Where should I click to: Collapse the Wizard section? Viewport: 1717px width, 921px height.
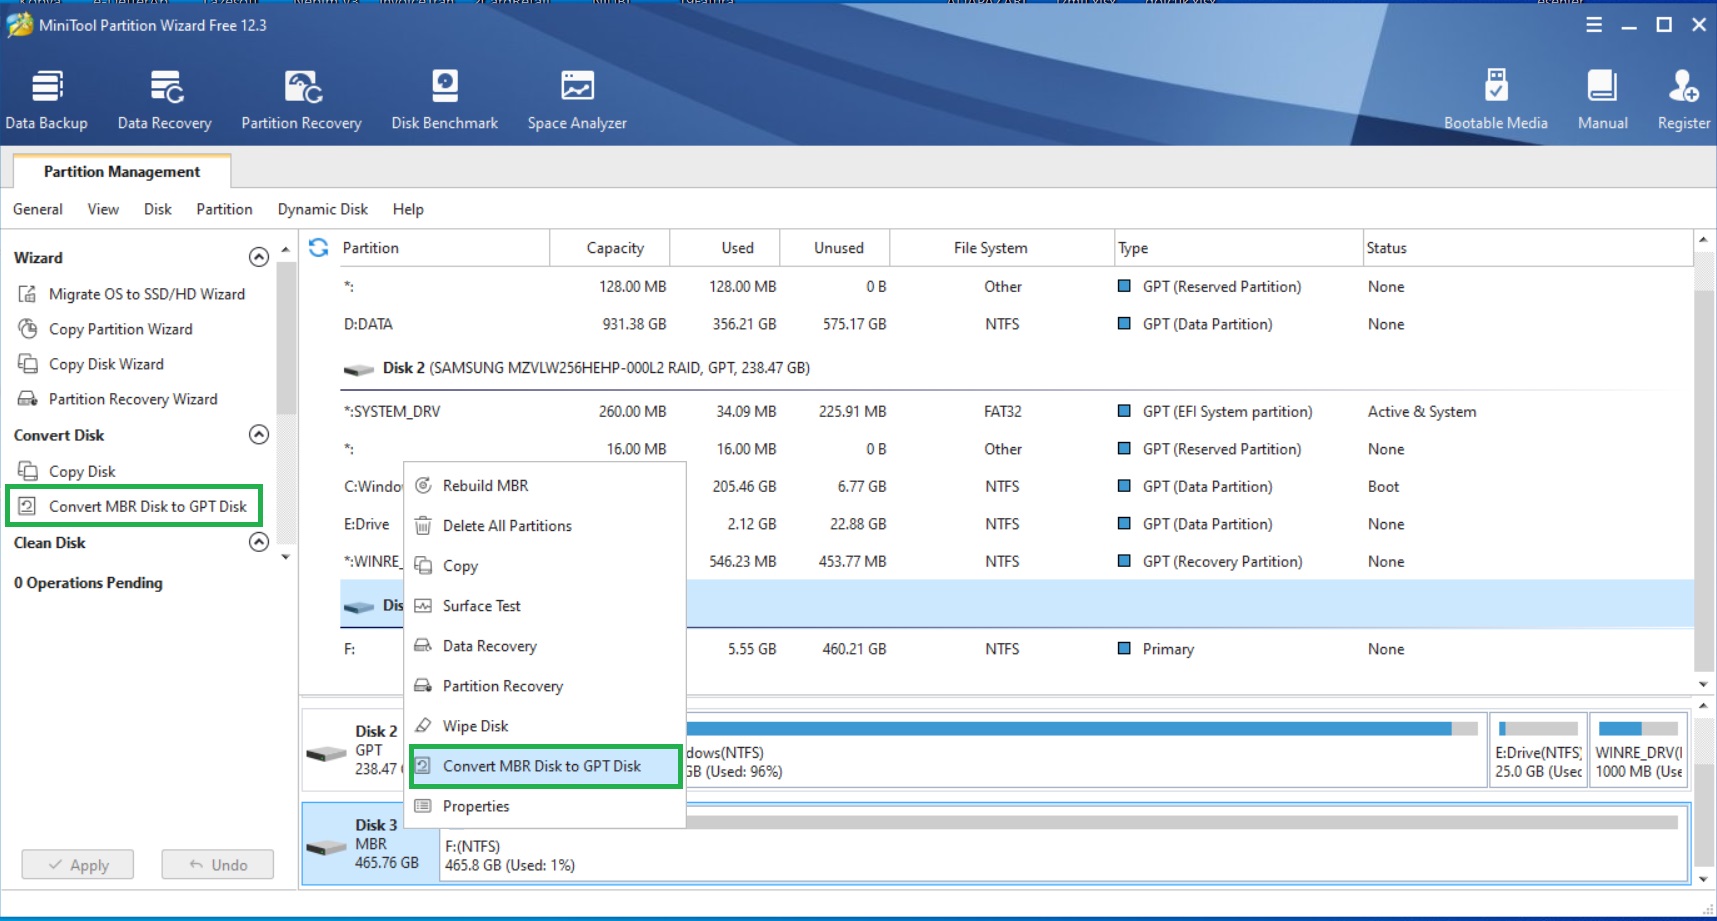(259, 257)
